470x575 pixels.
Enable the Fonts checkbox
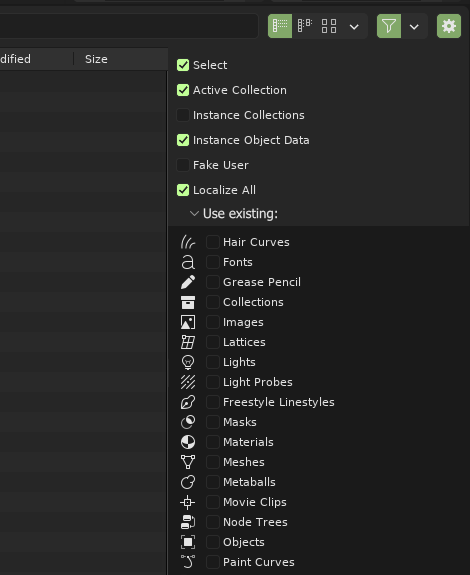pyautogui.click(x=213, y=262)
